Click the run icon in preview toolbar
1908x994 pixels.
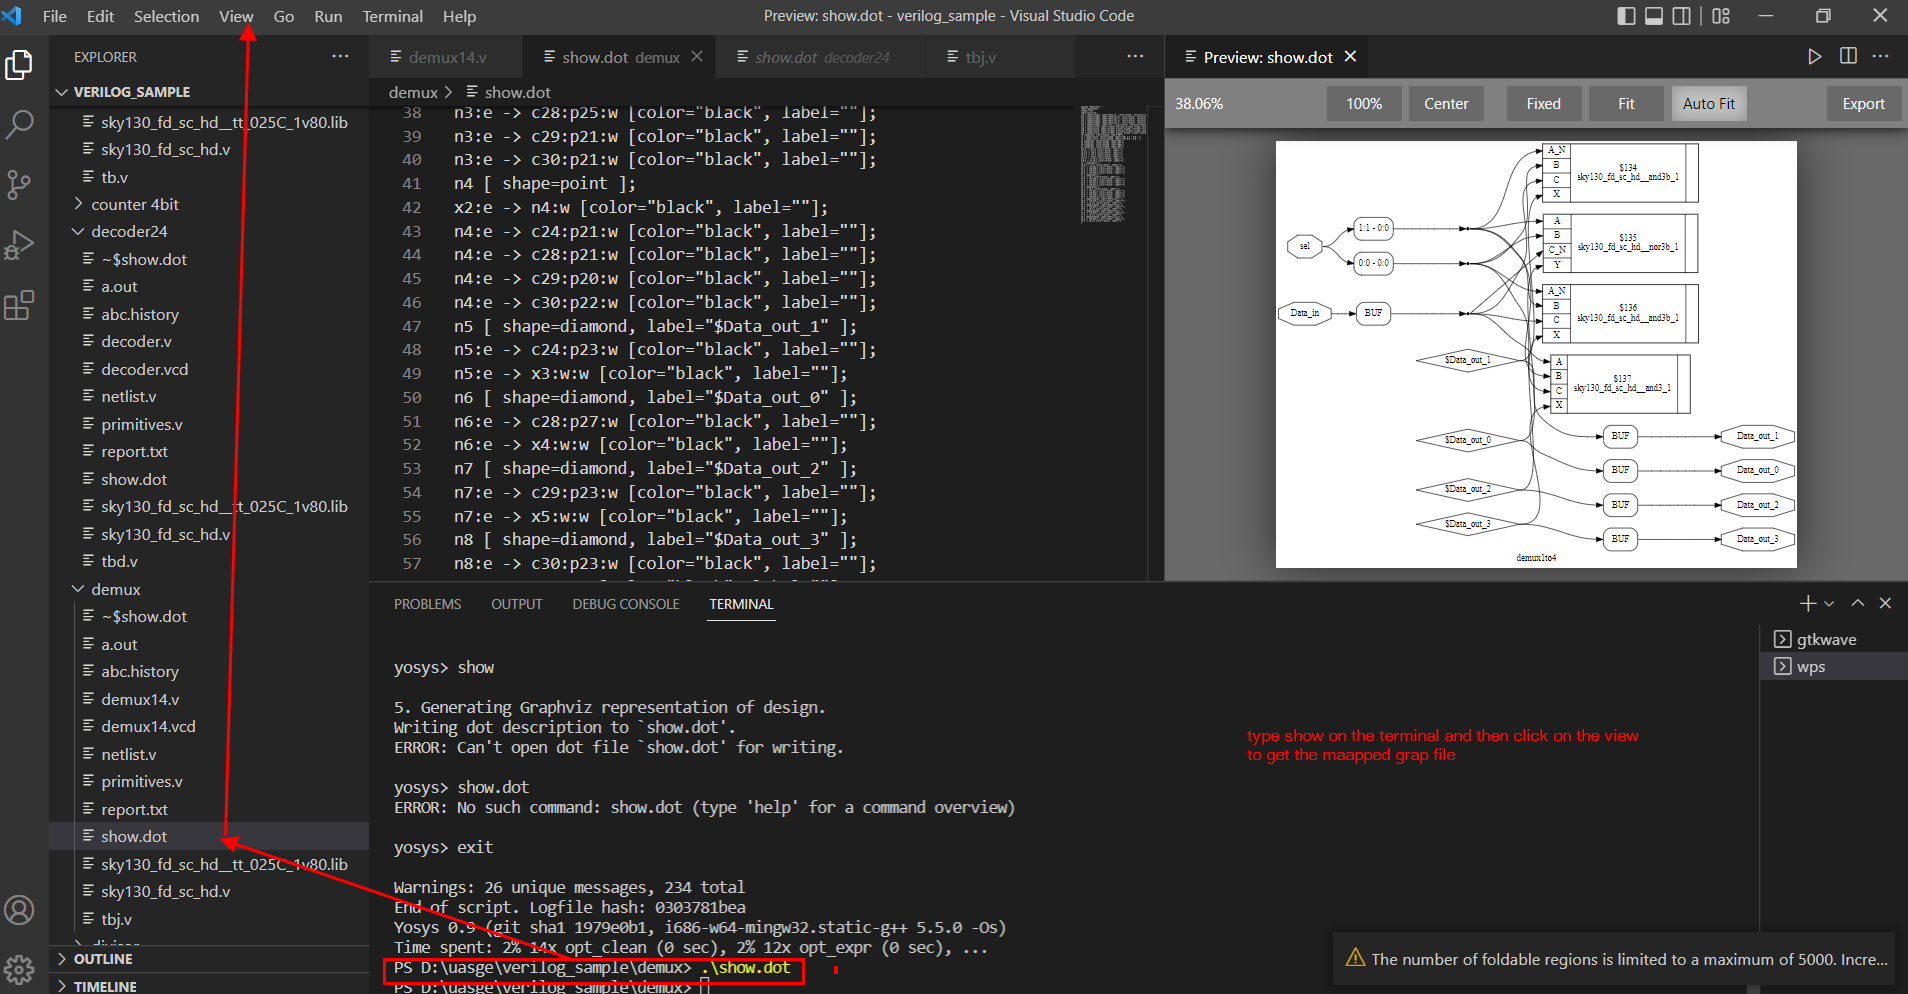[1814, 57]
